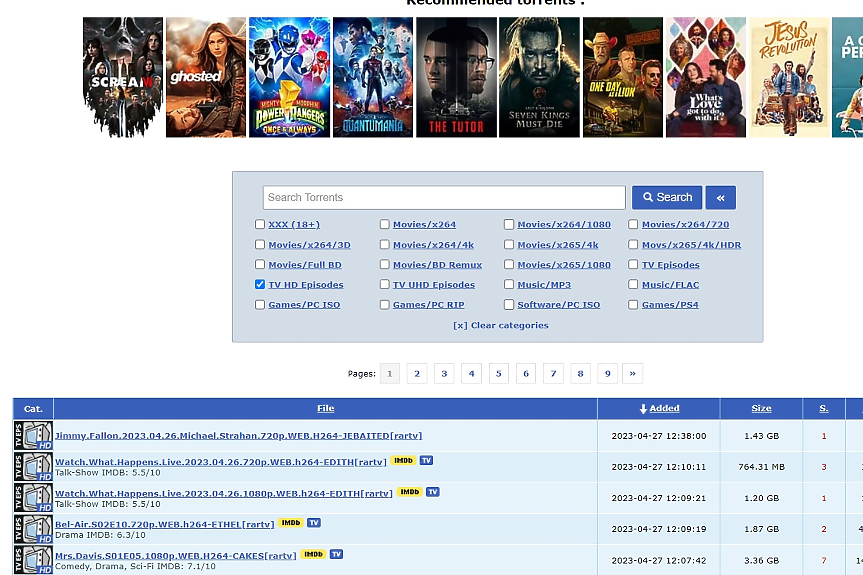
Task: Click the category icon beside Bel-Air torrent
Action: (x=33, y=529)
